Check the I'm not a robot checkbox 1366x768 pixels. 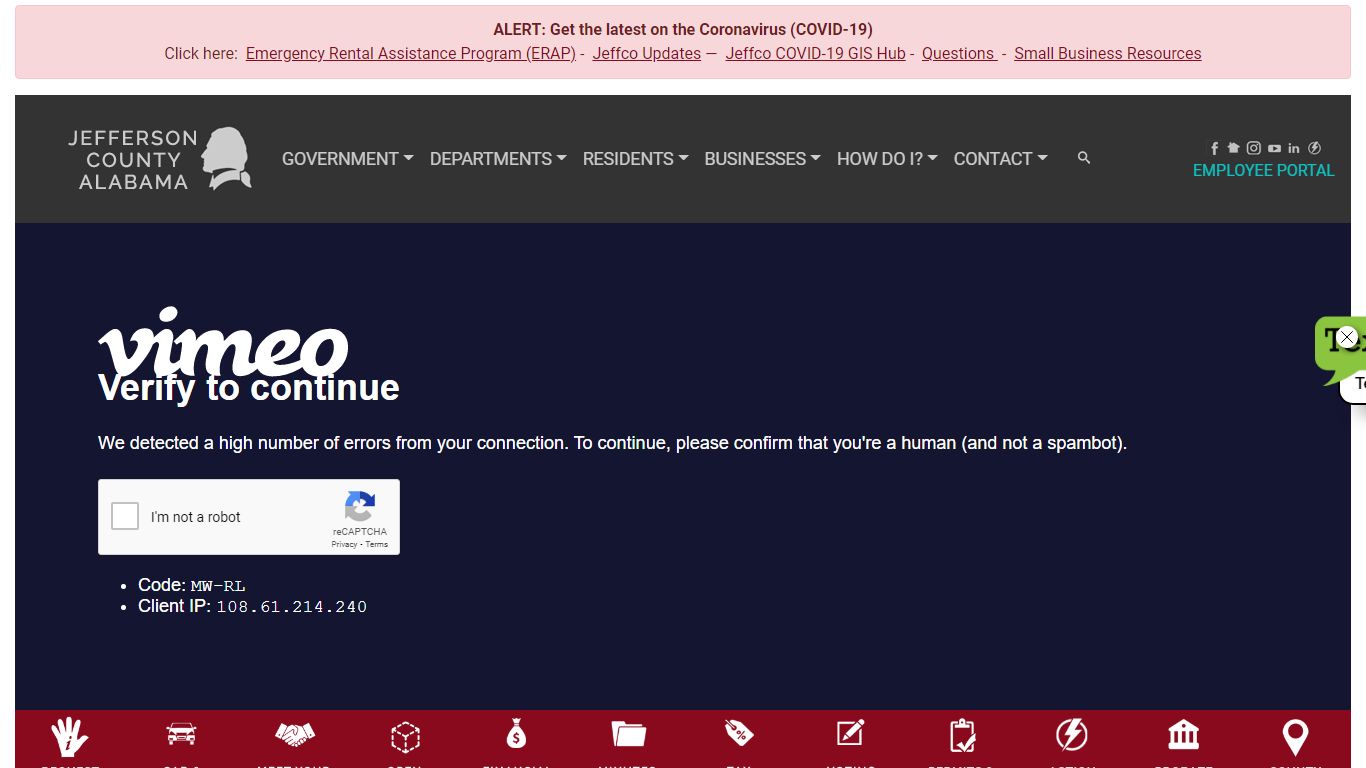point(125,516)
